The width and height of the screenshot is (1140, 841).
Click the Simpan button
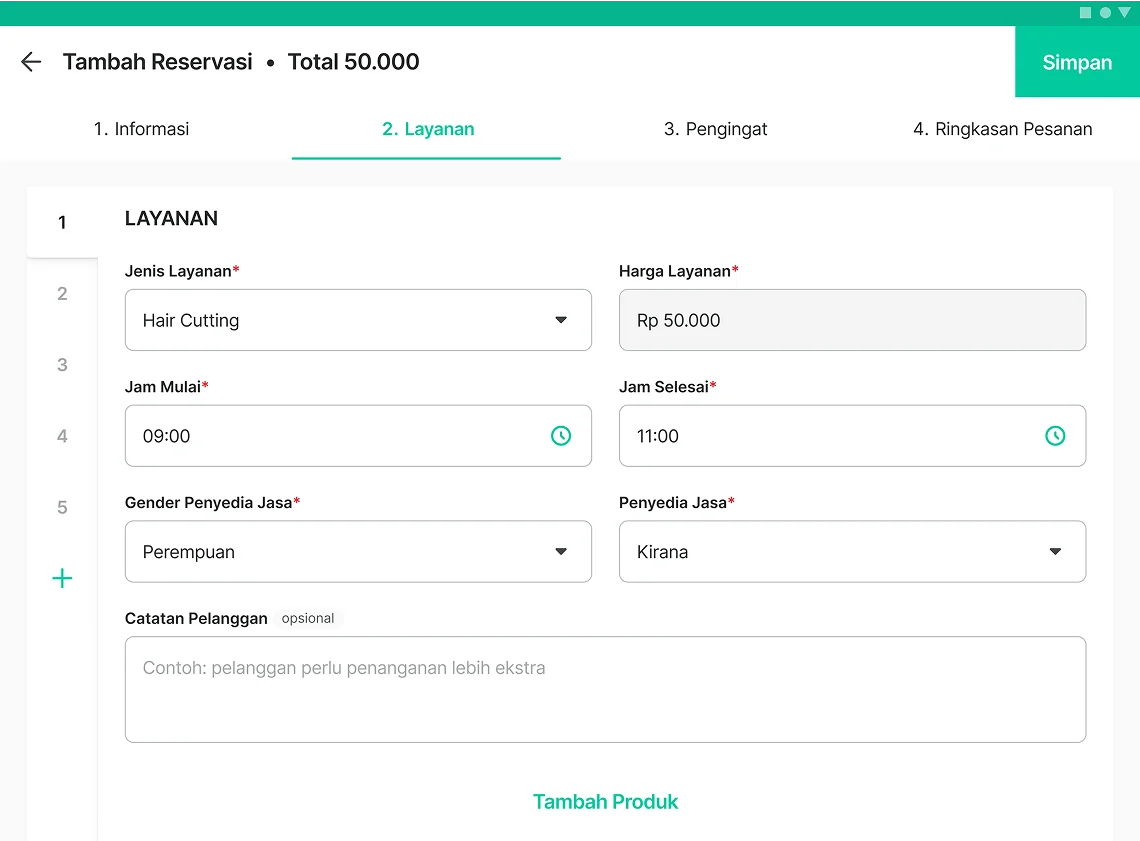(1077, 62)
